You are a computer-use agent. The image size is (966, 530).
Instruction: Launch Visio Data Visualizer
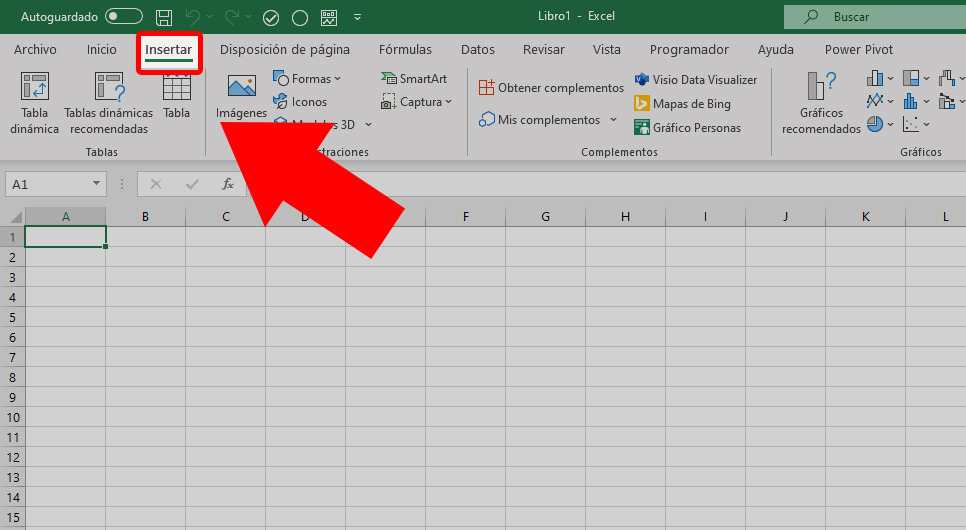pyautogui.click(x=695, y=80)
